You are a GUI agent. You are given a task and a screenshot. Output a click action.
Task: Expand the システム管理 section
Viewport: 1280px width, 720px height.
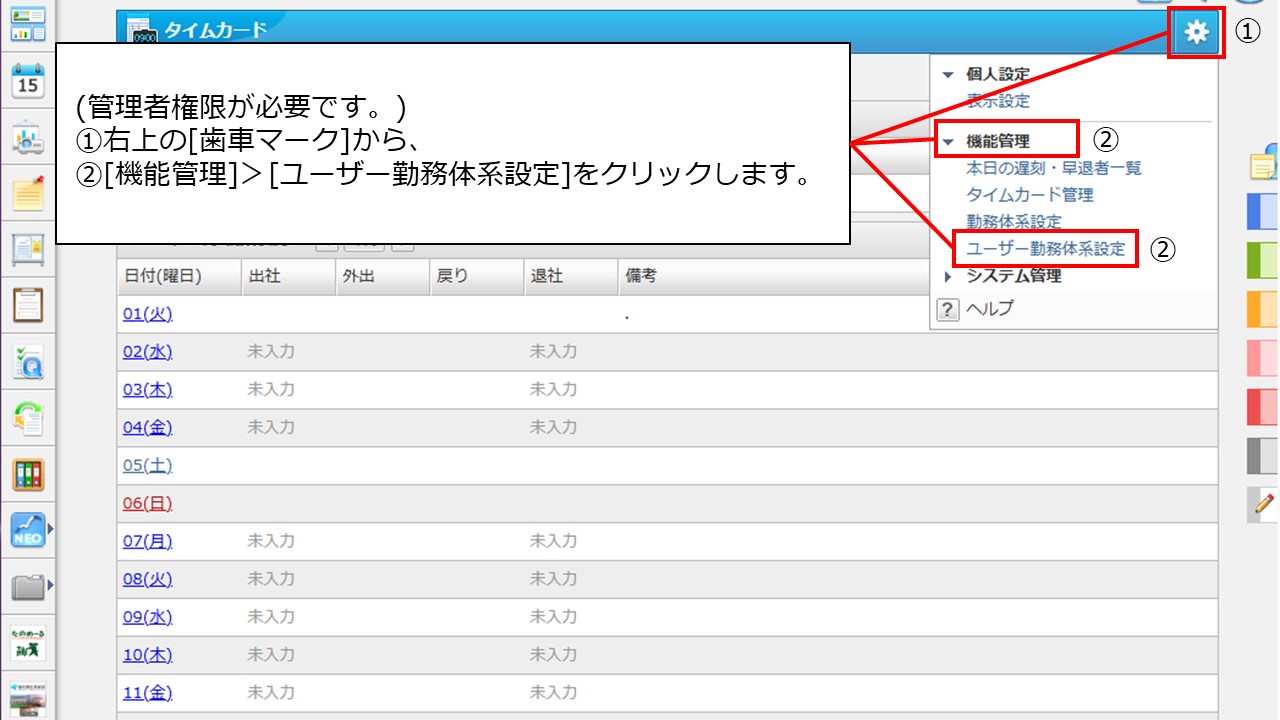tap(949, 277)
